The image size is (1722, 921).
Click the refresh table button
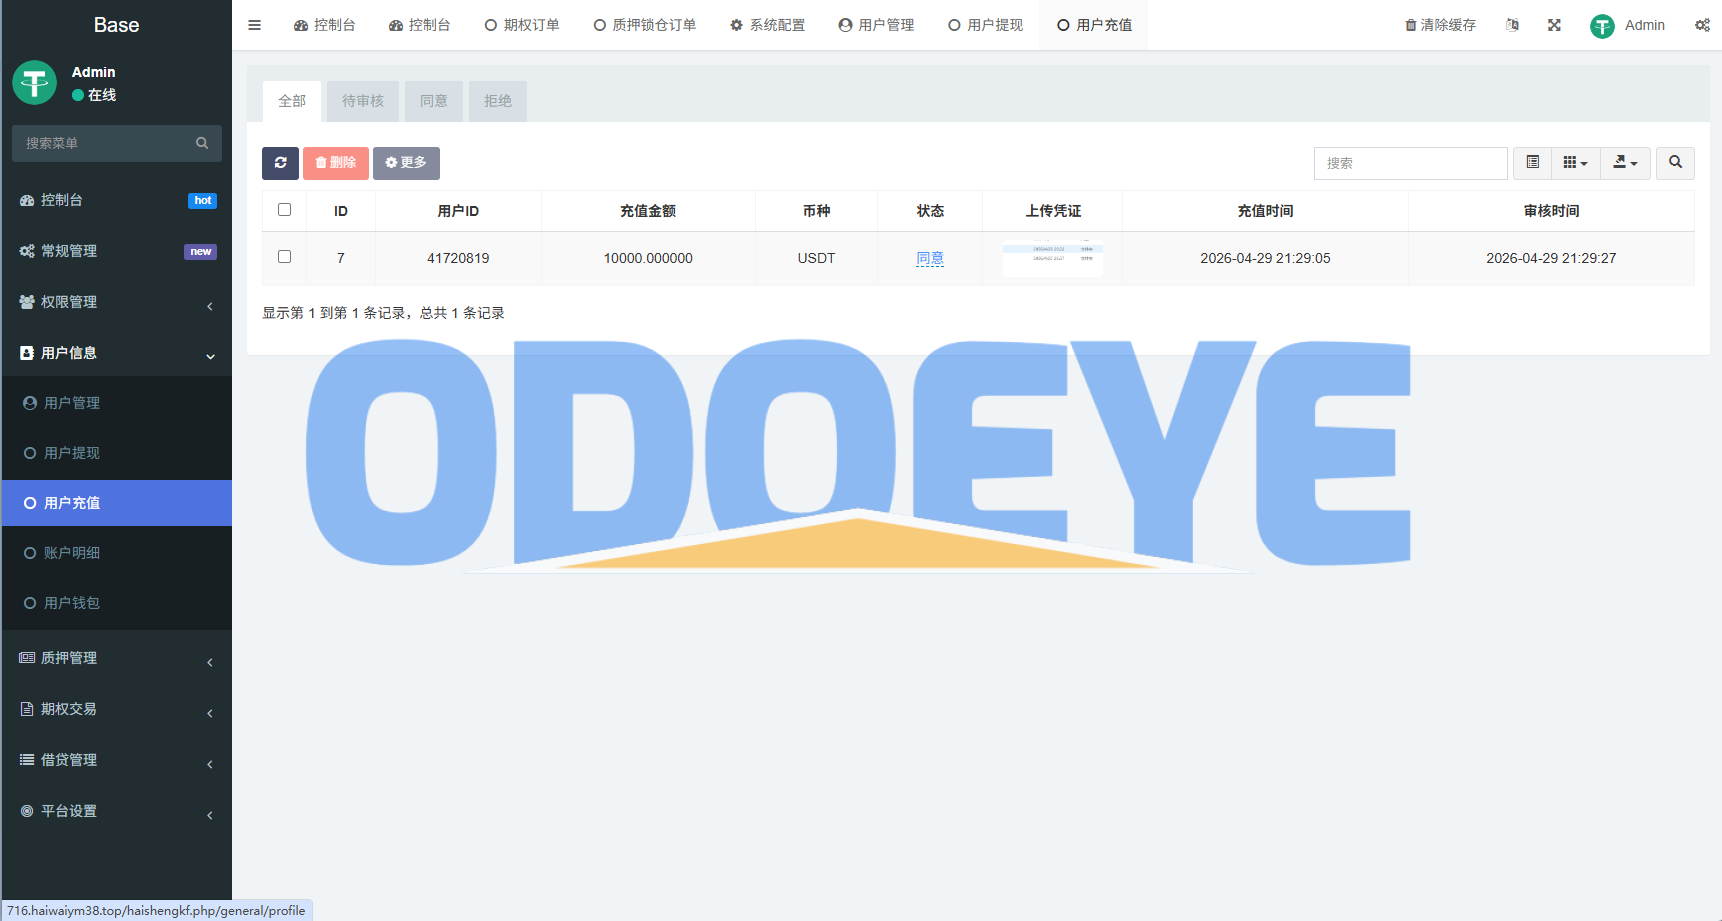pyautogui.click(x=280, y=163)
